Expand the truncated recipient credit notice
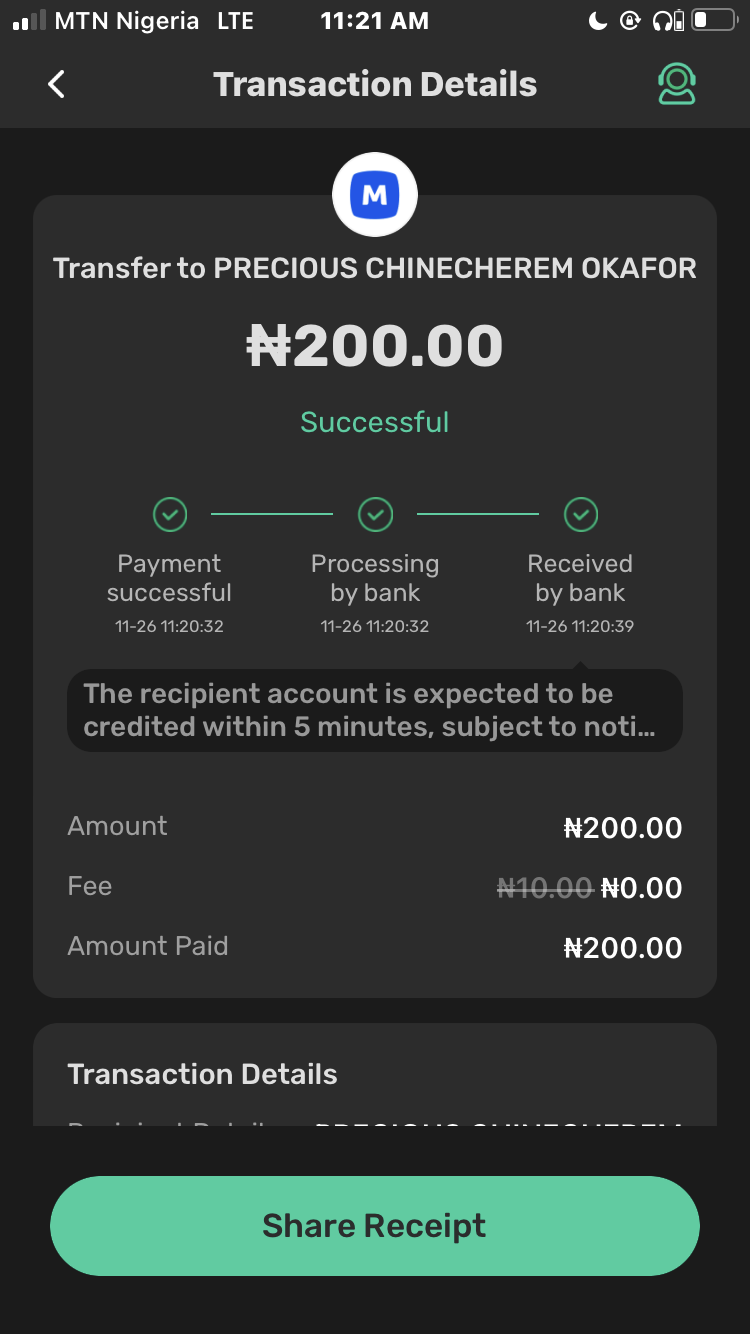Image resolution: width=750 pixels, height=1334 pixels. 375,710
